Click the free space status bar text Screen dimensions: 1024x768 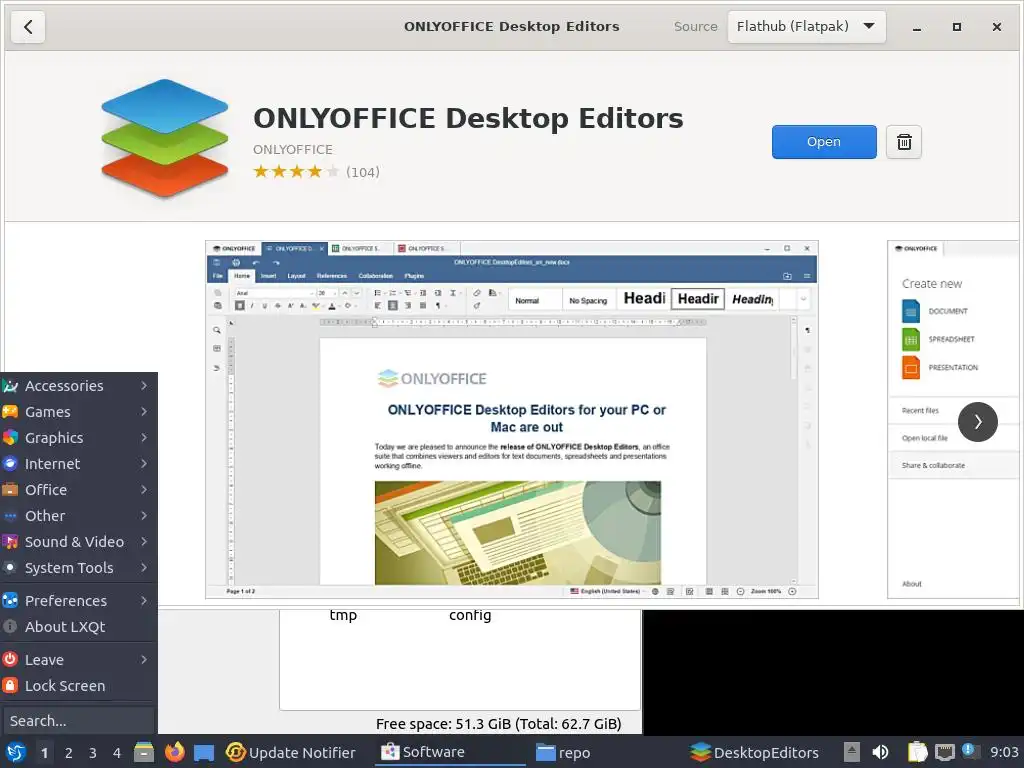point(498,724)
